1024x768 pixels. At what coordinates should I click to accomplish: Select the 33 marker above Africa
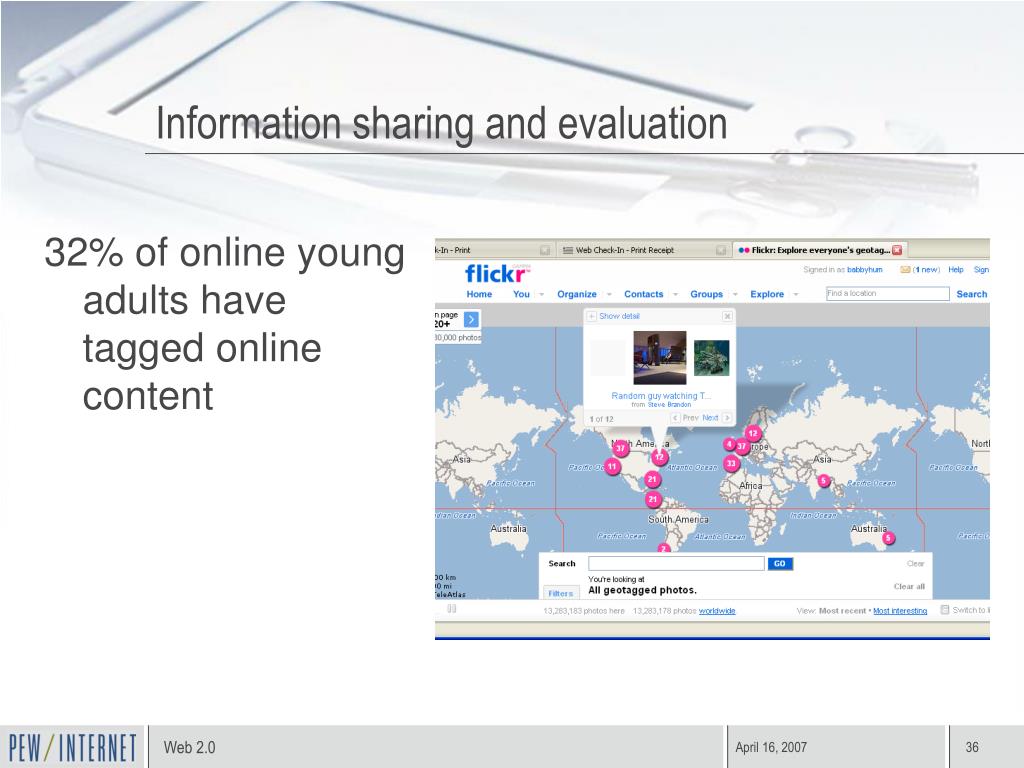point(731,464)
